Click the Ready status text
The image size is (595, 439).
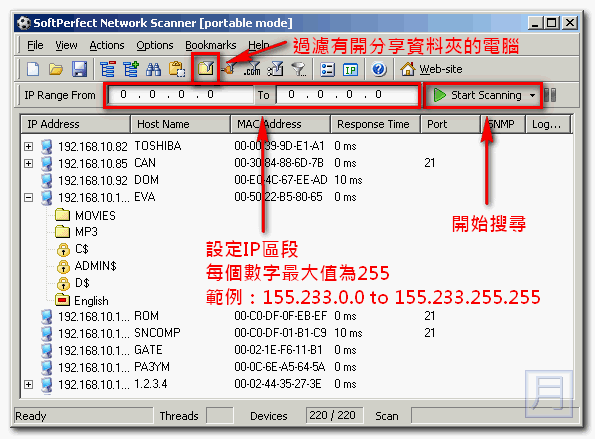31,416
